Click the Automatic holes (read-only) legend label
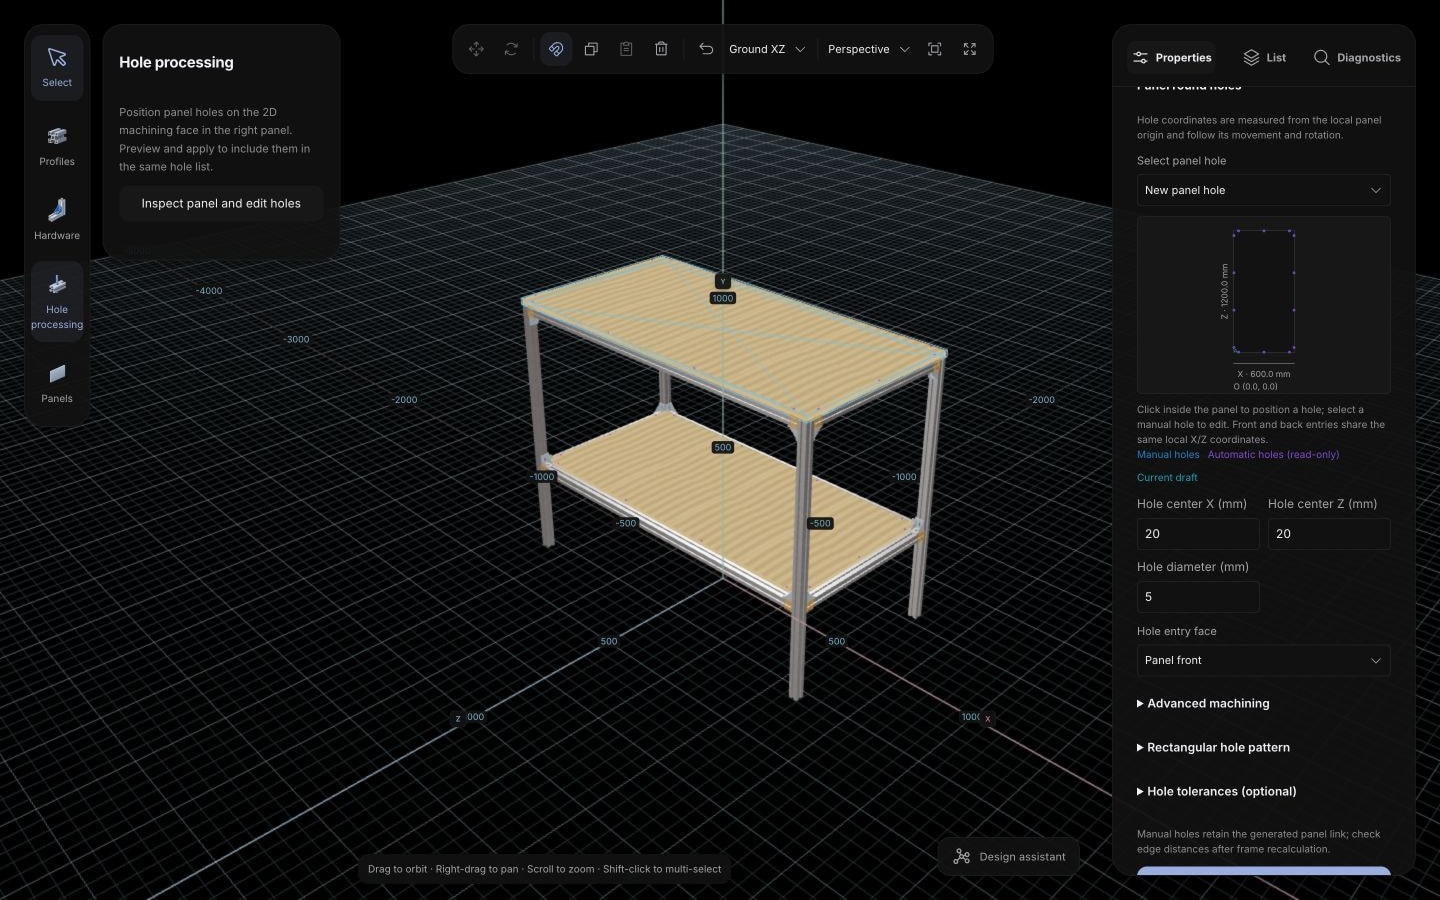The height and width of the screenshot is (900, 1440). 1273,455
